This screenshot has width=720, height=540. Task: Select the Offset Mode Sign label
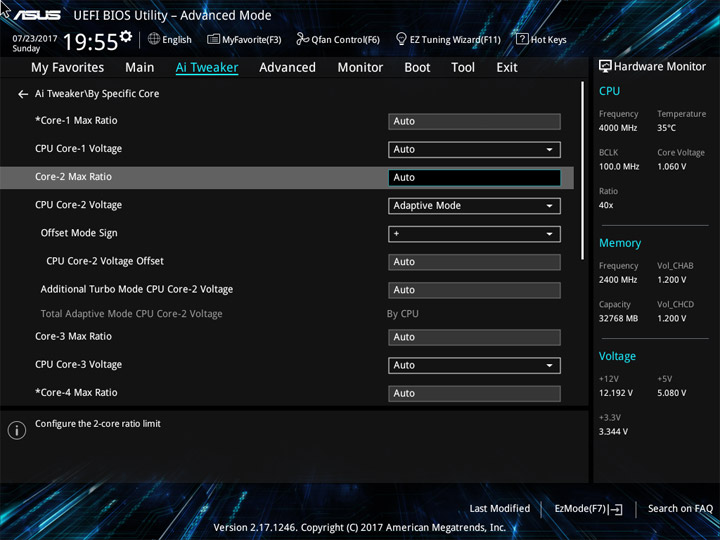(79, 233)
